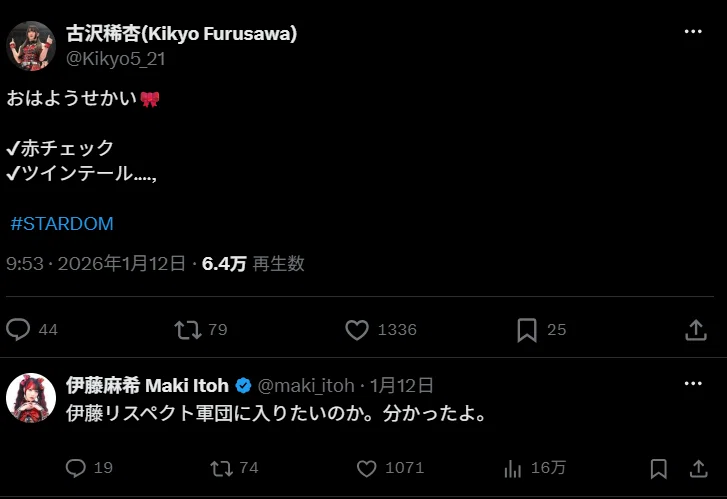
Task: Open more options on Maki Itoh's reply
Action: click(693, 384)
